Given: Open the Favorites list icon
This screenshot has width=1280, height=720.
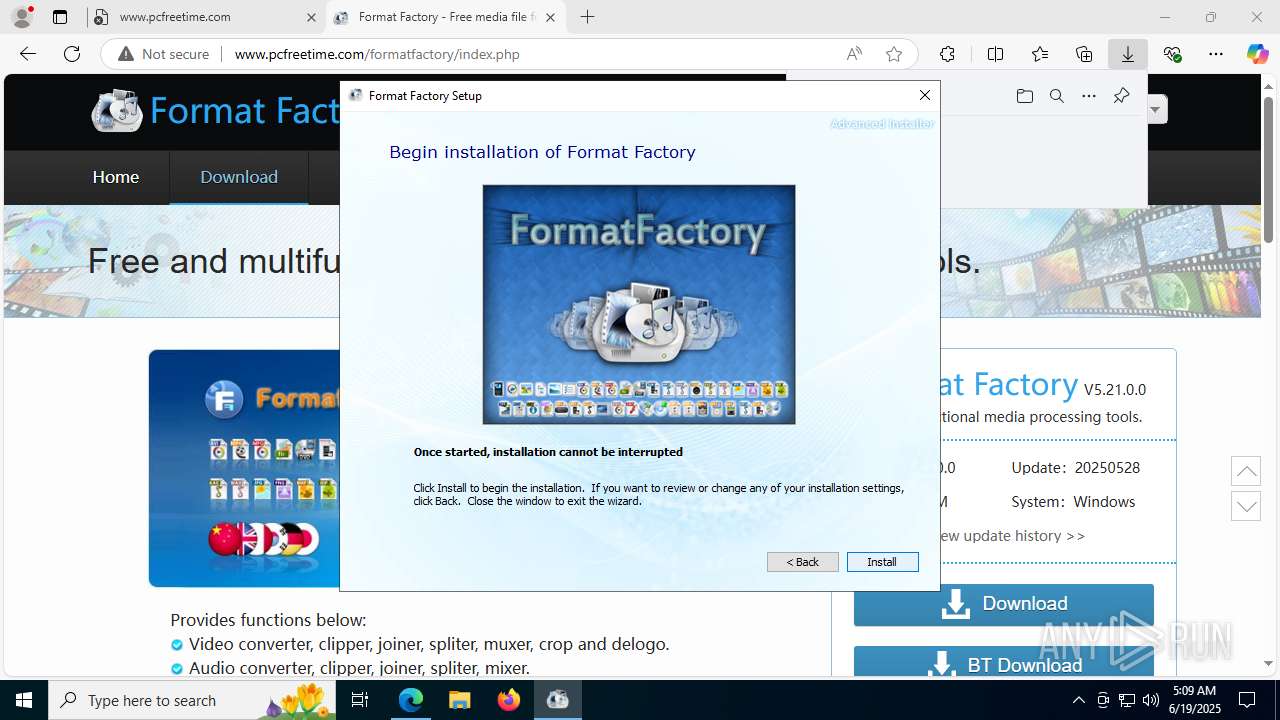Looking at the screenshot, I should [x=1040, y=54].
